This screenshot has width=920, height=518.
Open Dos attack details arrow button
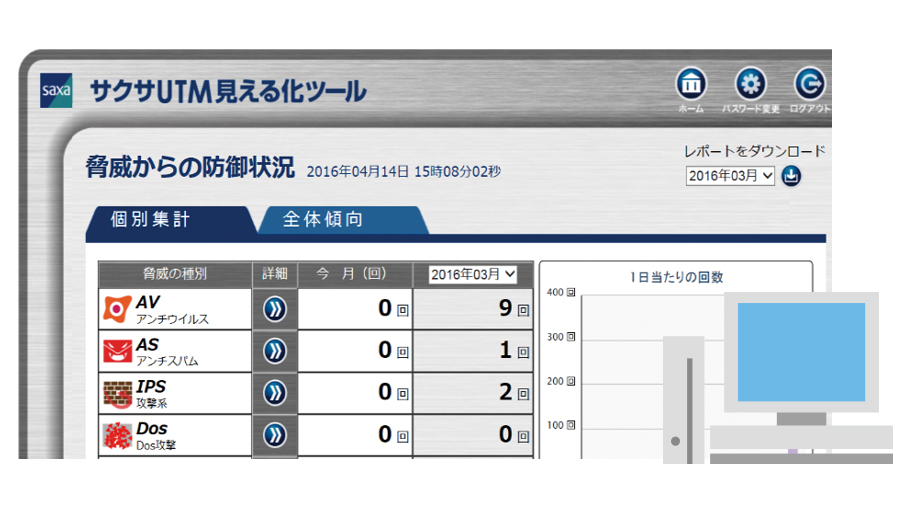click(x=275, y=435)
